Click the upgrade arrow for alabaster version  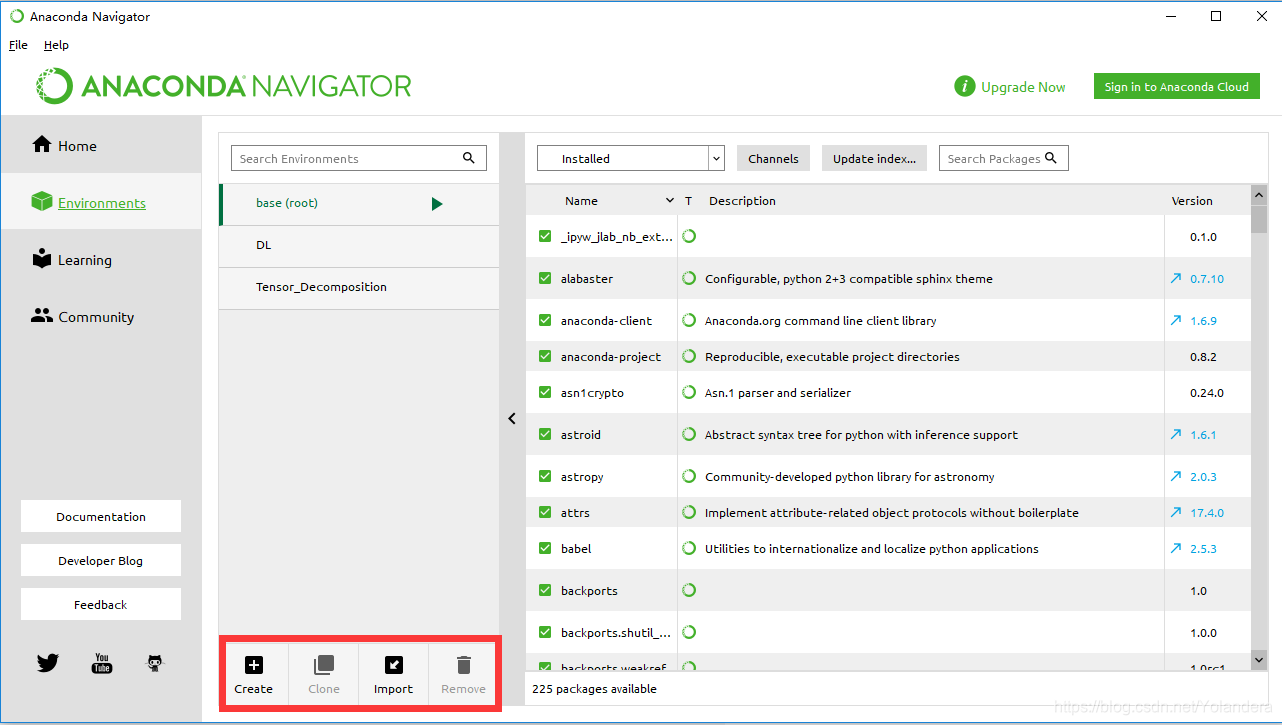tap(1176, 279)
